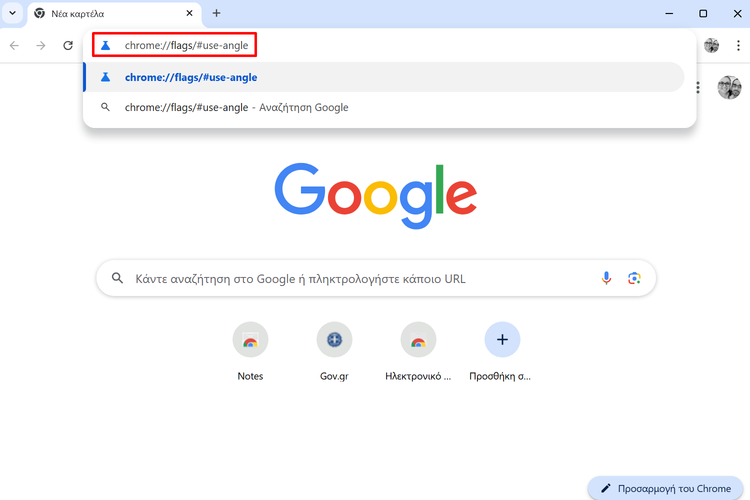Open Google Lens image search
This screenshot has width=750, height=500.
point(634,278)
